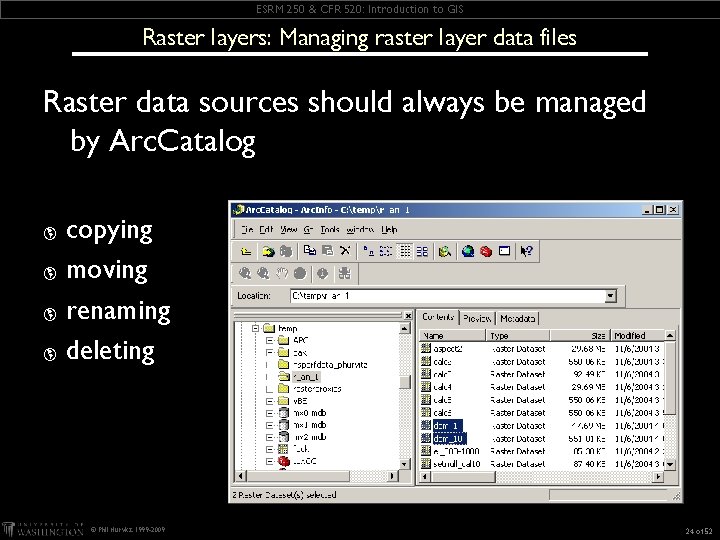Sort by the Name column header
Screen dimensions: 720x540
point(452,336)
